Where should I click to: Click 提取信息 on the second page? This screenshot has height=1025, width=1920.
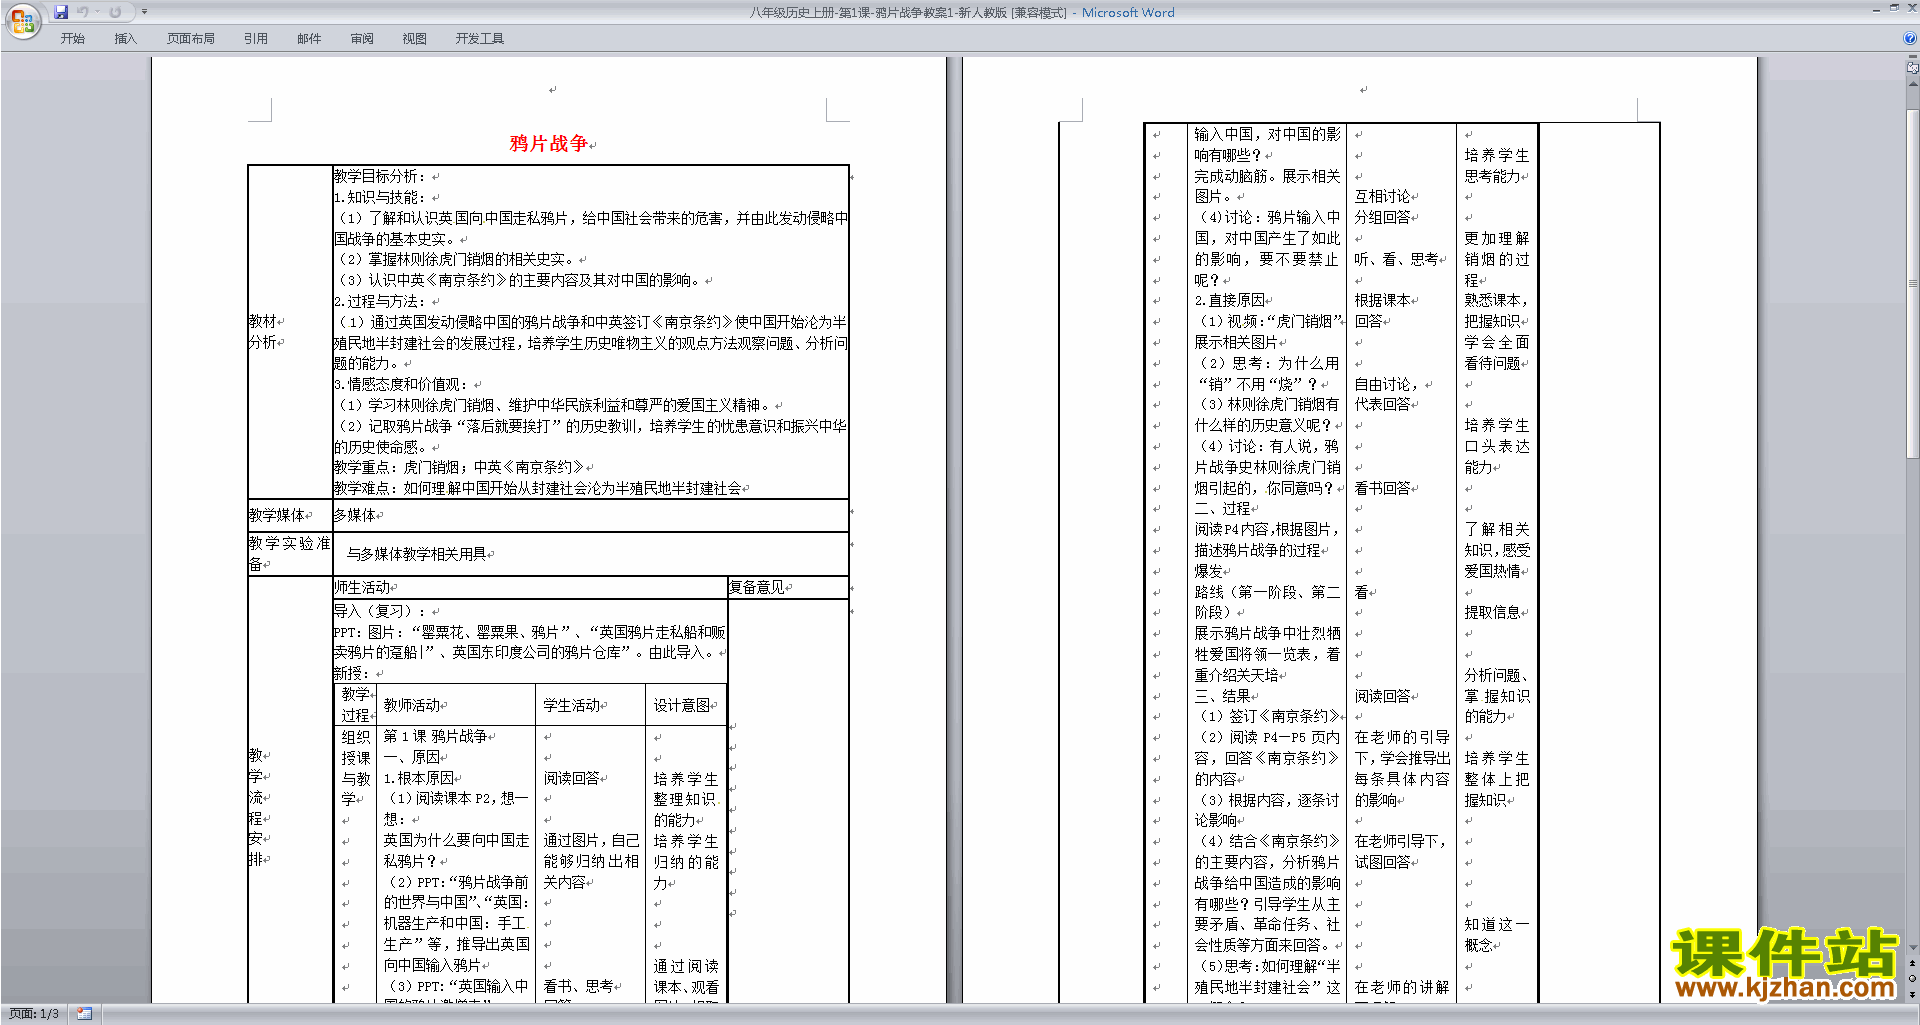(x=1492, y=612)
